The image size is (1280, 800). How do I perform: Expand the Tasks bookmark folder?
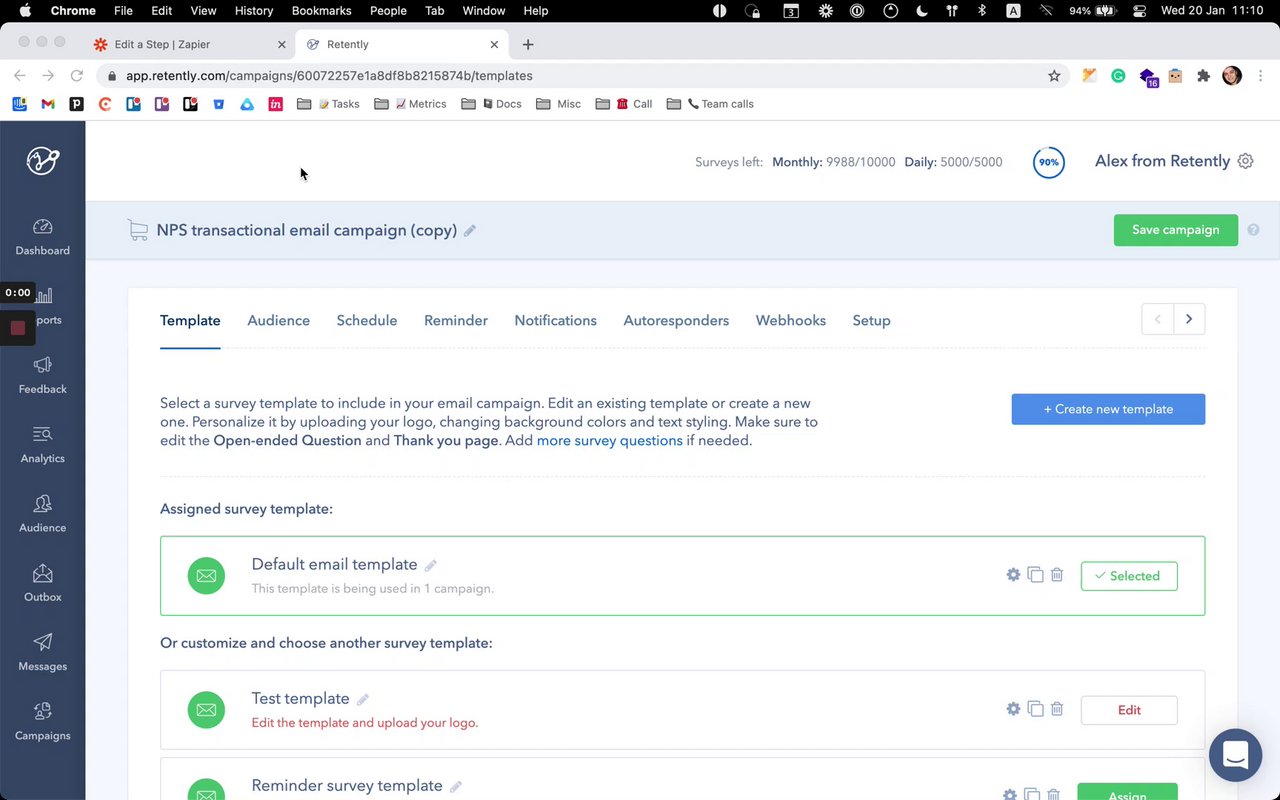click(x=328, y=104)
